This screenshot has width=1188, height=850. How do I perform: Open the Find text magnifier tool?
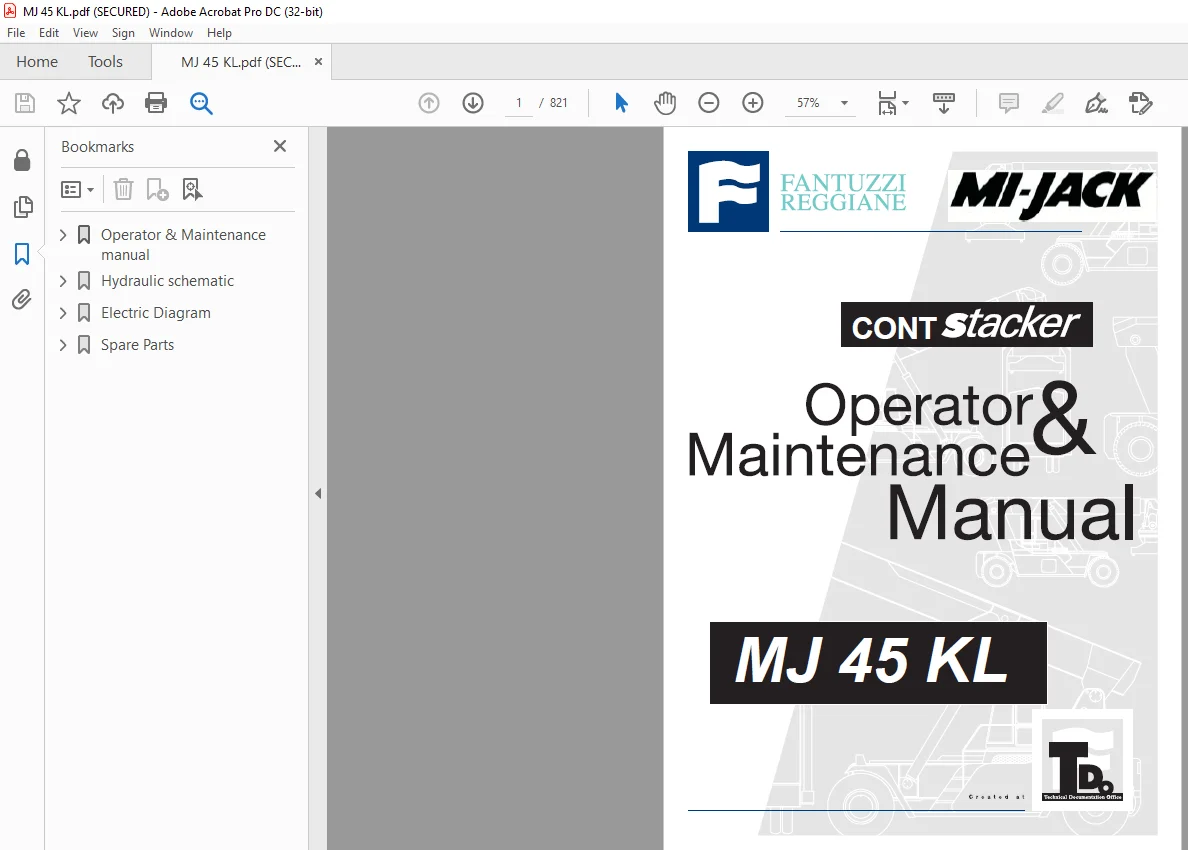201,103
